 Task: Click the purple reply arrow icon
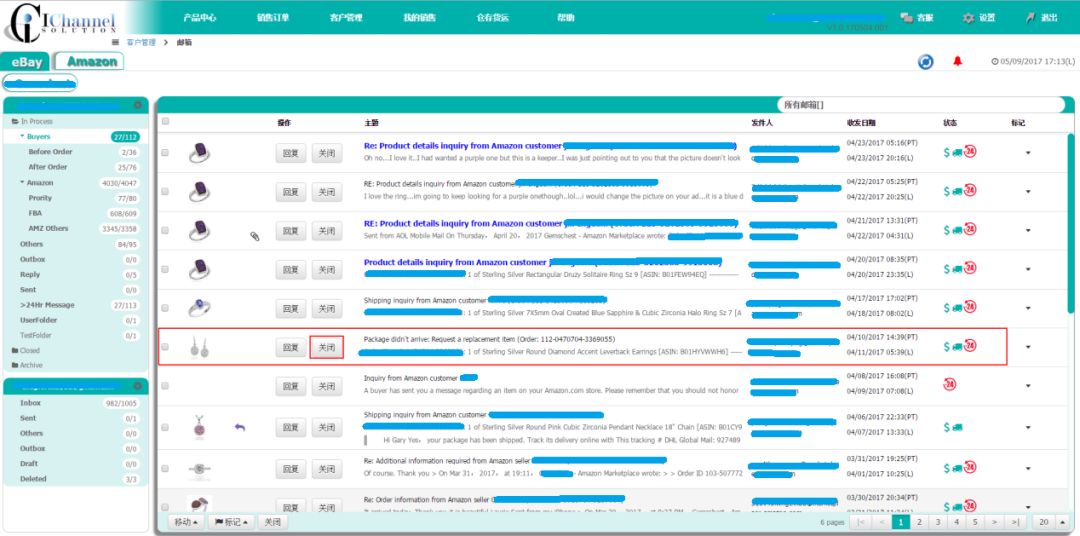click(x=240, y=427)
